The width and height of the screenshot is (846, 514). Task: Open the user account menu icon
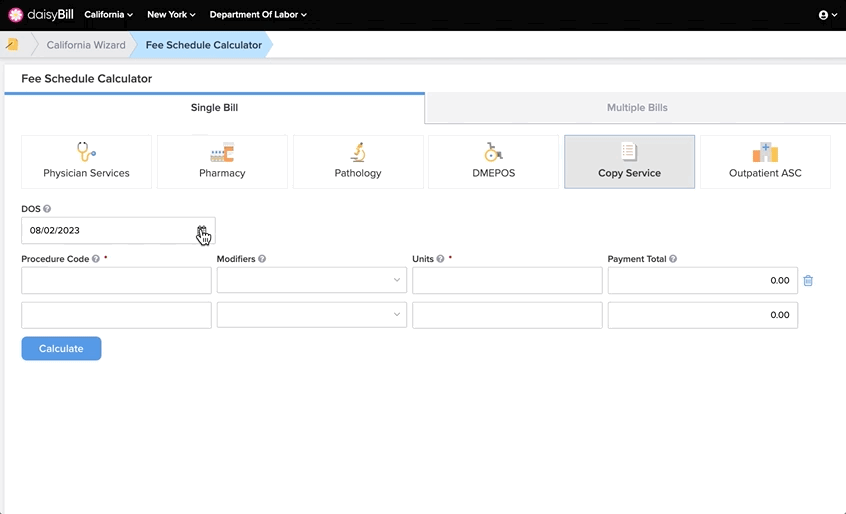[x=827, y=15]
